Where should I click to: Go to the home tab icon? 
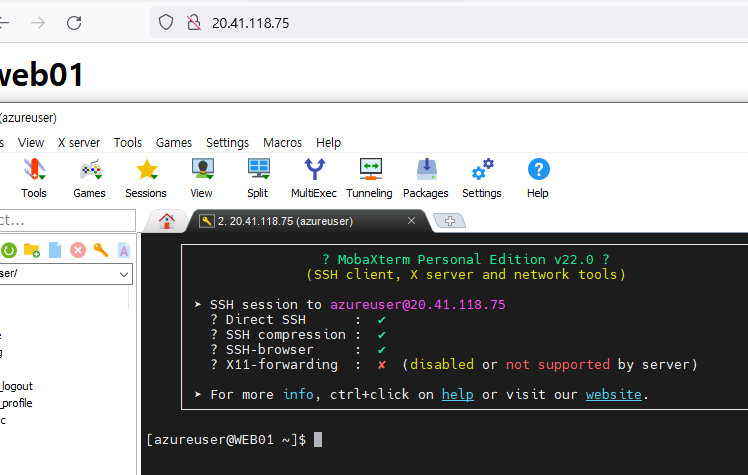tap(166, 221)
